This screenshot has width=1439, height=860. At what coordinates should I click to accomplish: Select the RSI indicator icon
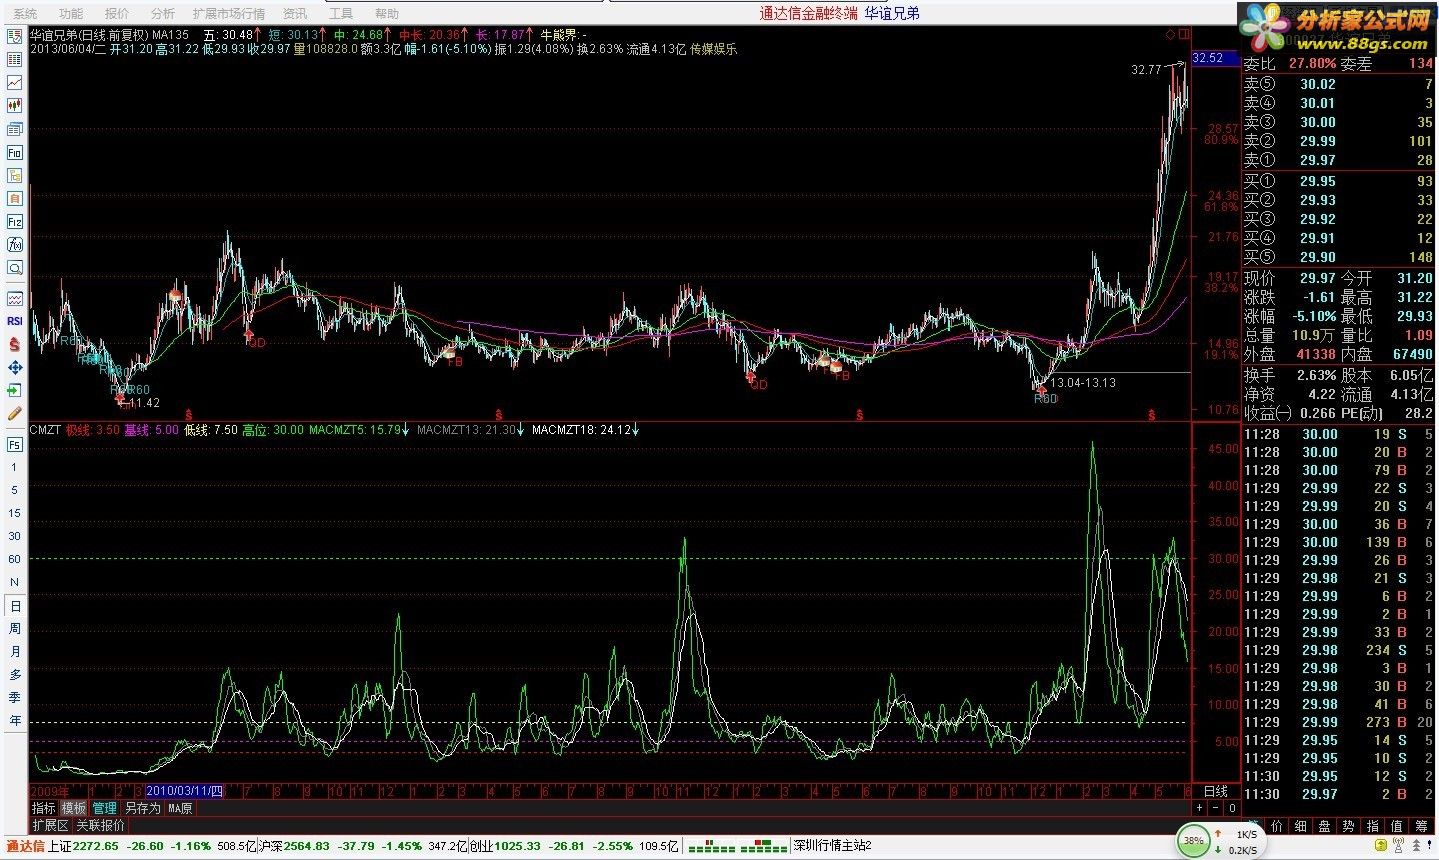(x=15, y=321)
